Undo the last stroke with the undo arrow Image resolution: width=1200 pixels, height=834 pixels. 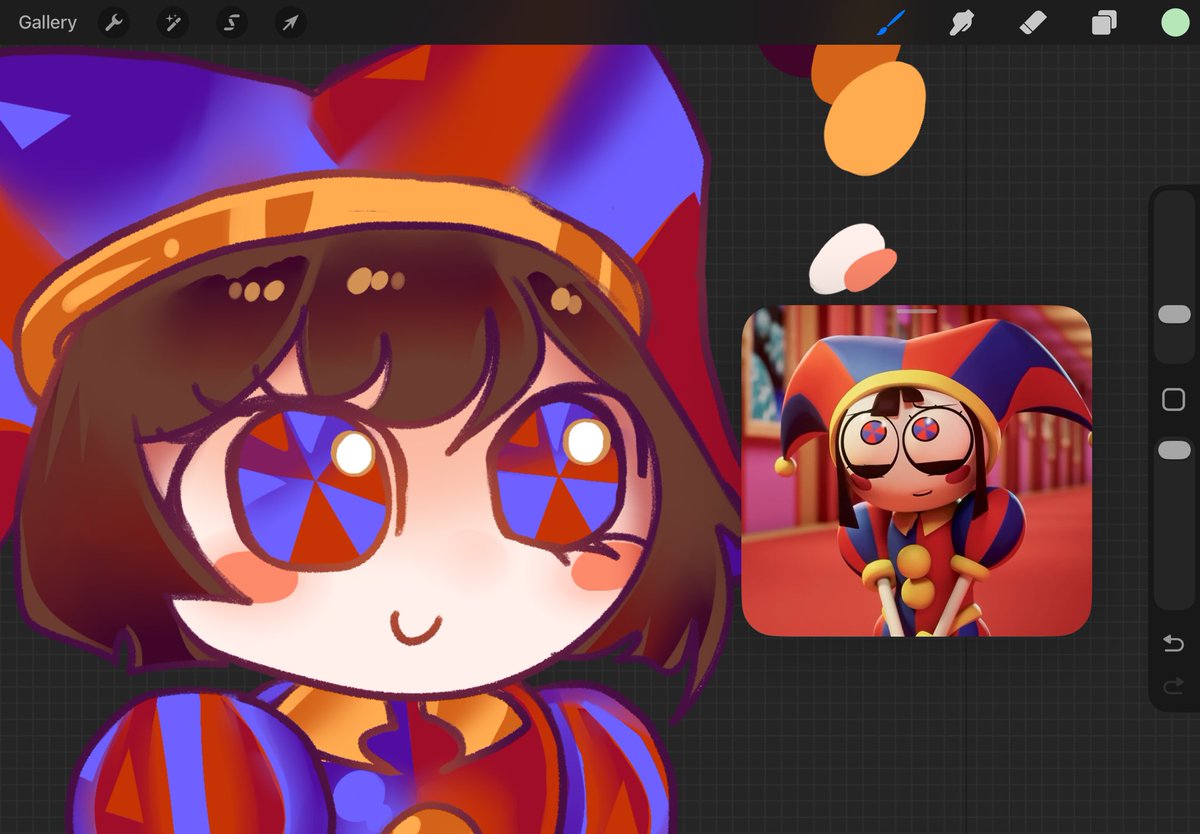[1174, 643]
